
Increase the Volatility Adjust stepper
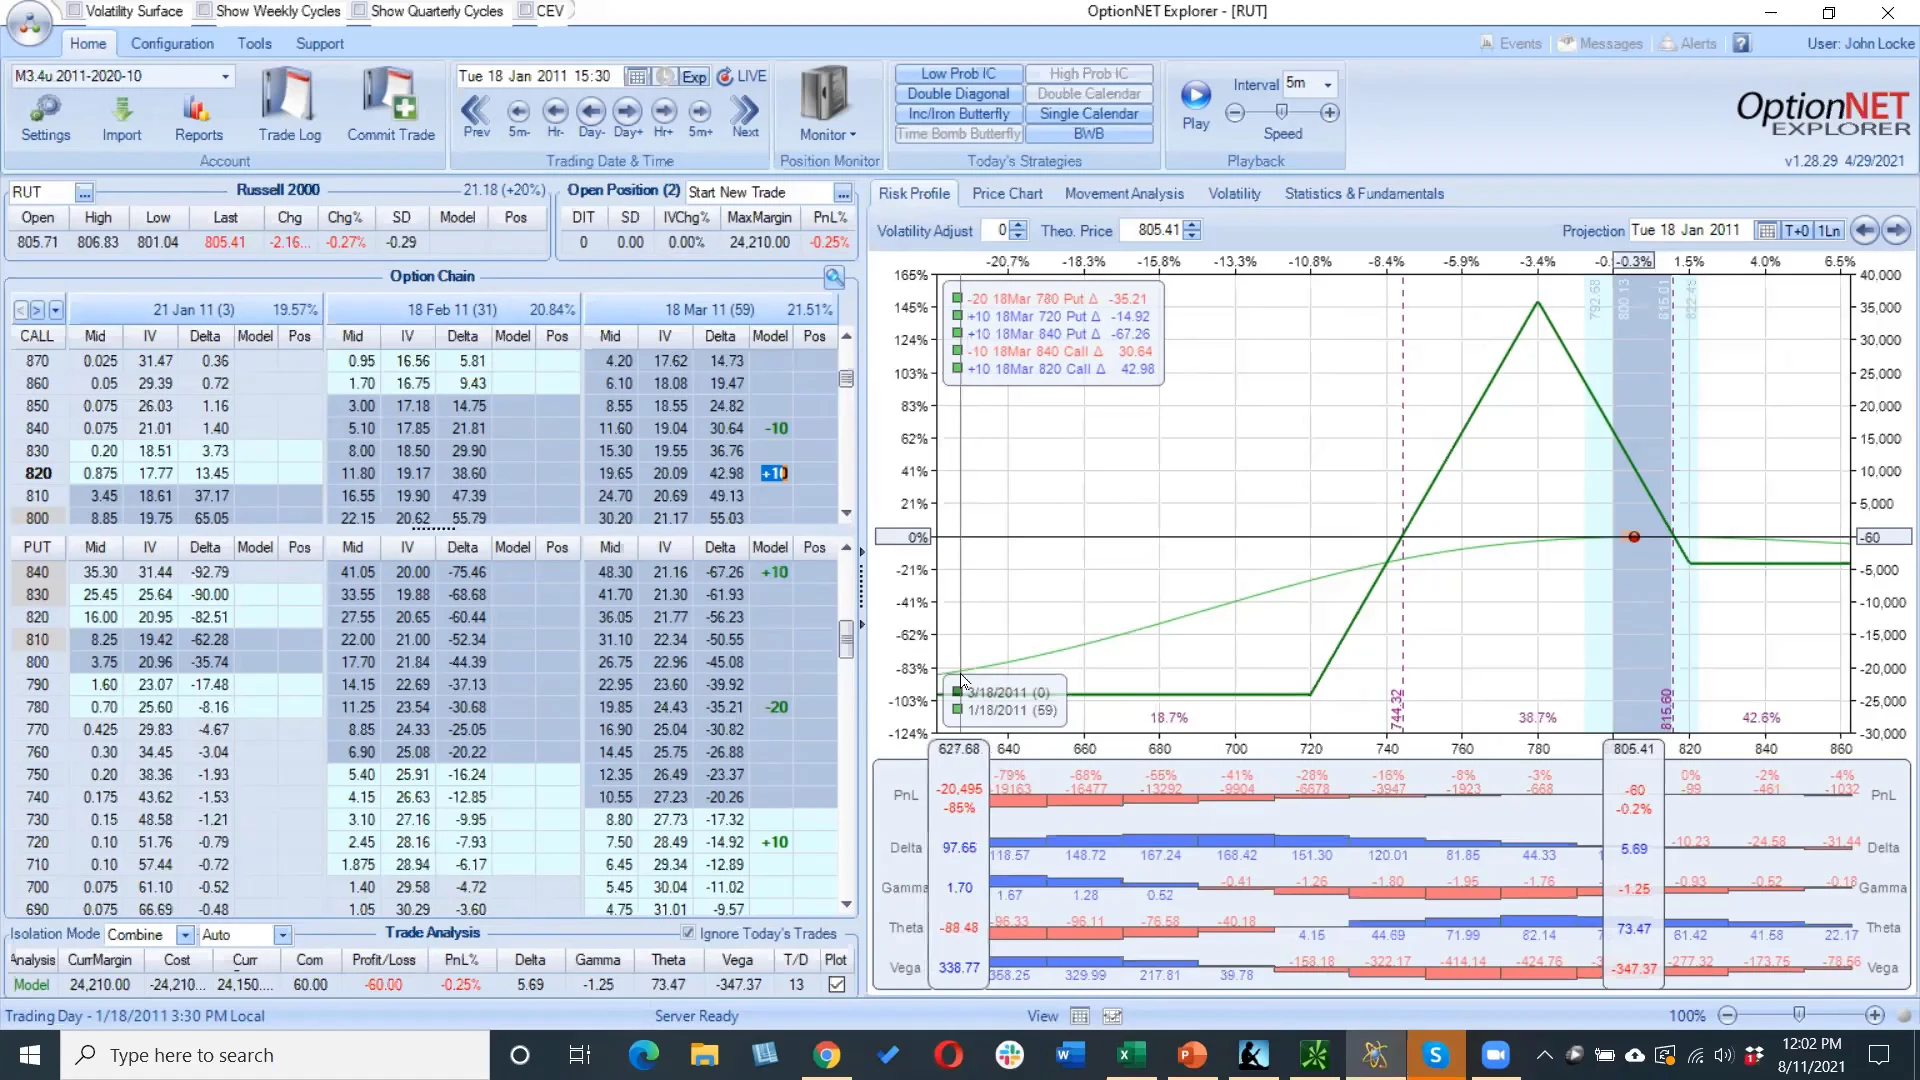tap(1018, 225)
